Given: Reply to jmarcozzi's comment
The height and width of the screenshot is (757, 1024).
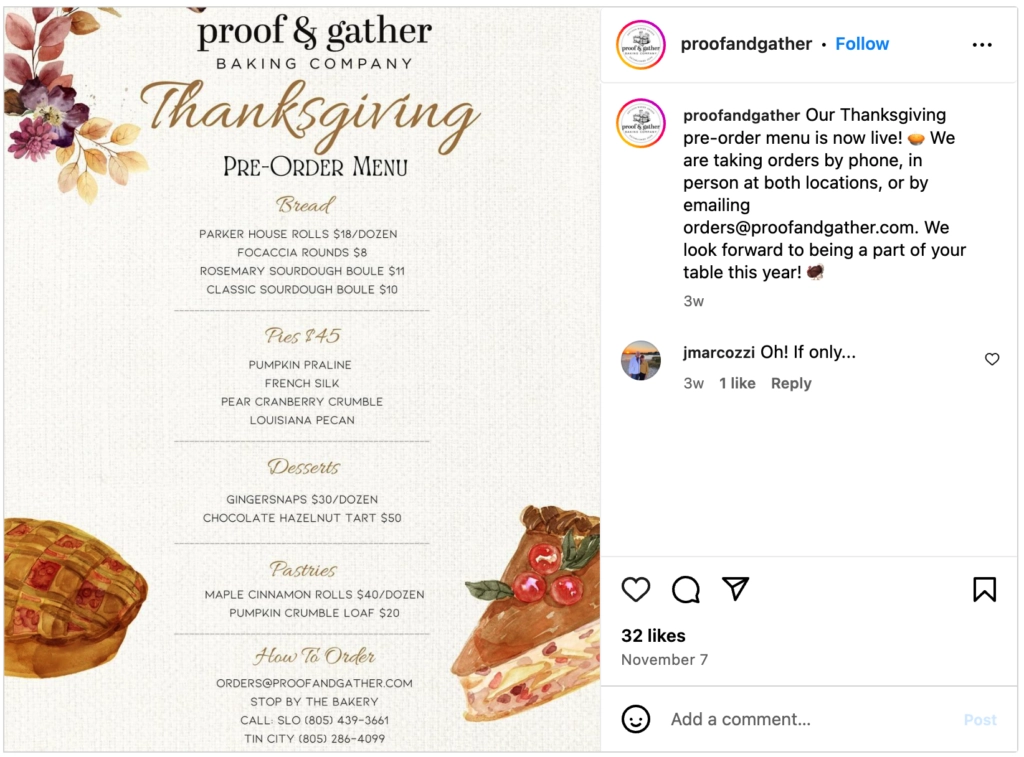Looking at the screenshot, I should point(791,383).
